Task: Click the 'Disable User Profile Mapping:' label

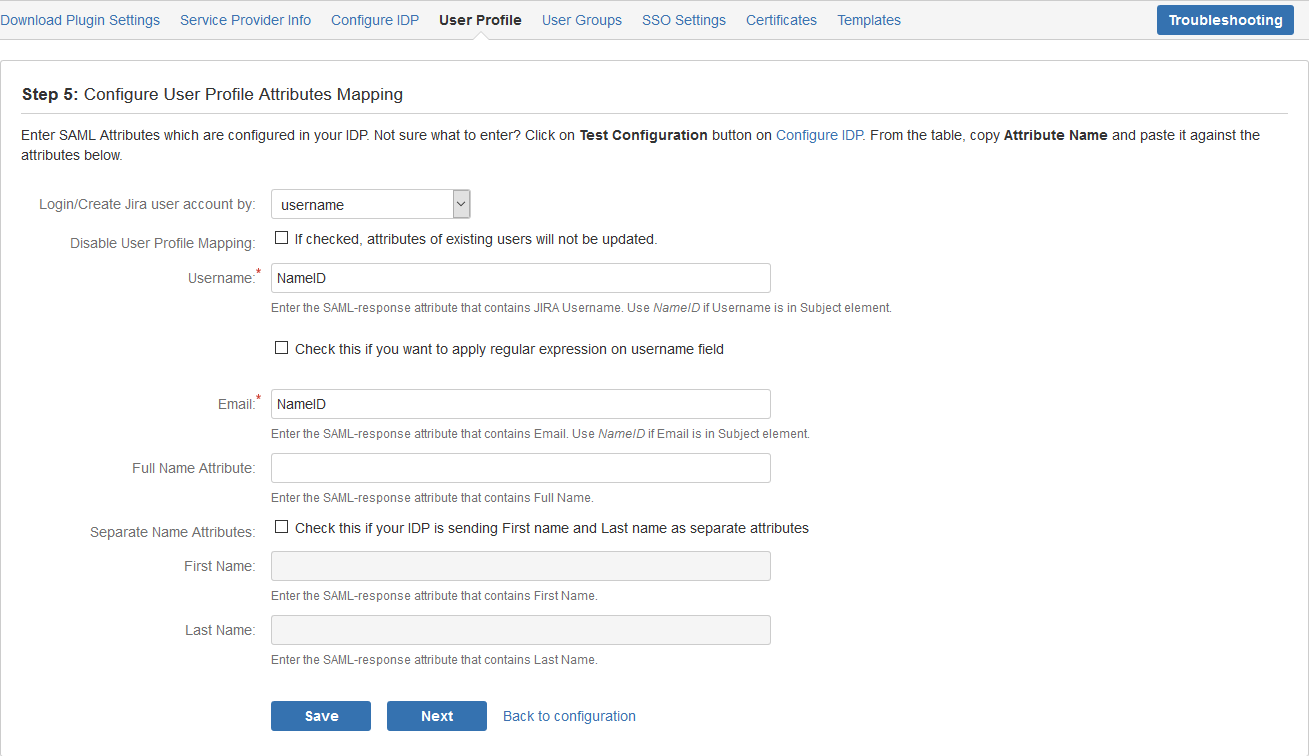Action: point(163,243)
